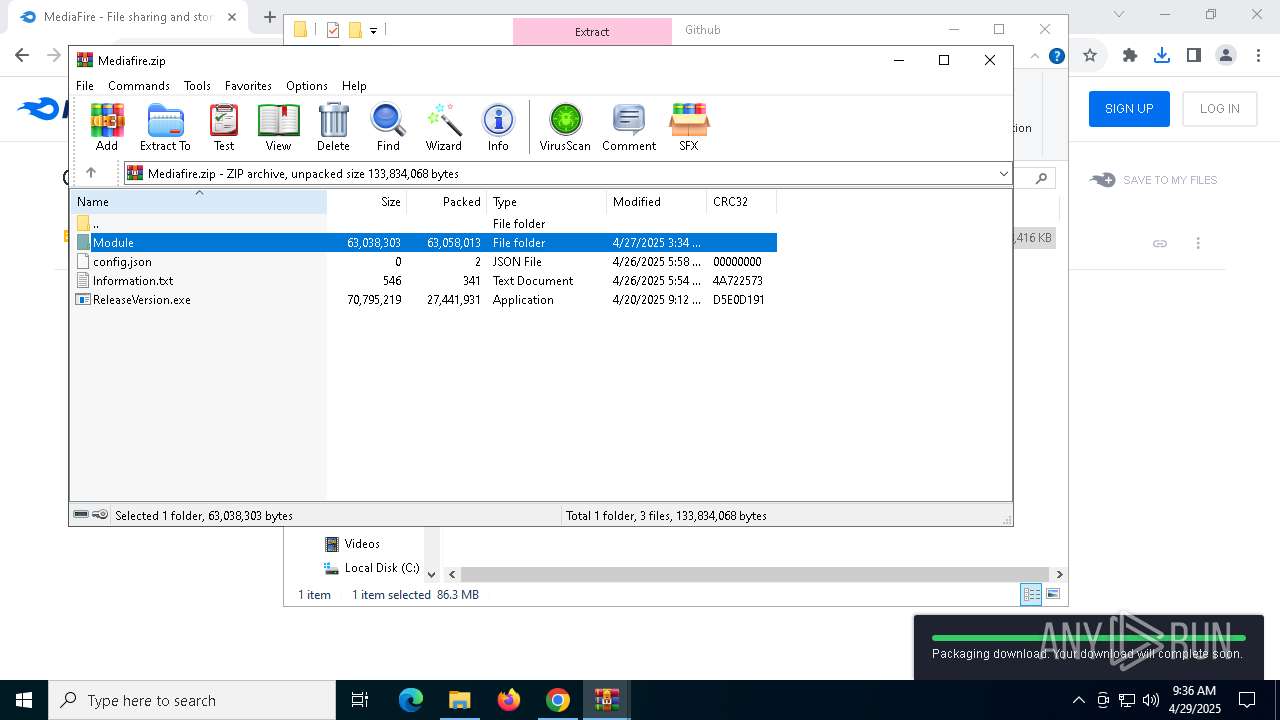Open Chrome extensions puzzle icon
Viewport: 1280px width, 720px height.
(1130, 56)
